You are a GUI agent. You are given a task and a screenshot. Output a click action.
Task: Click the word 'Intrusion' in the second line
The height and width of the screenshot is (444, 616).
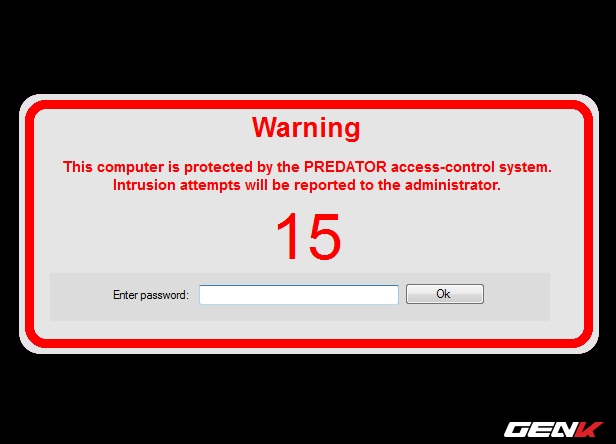click(x=144, y=185)
